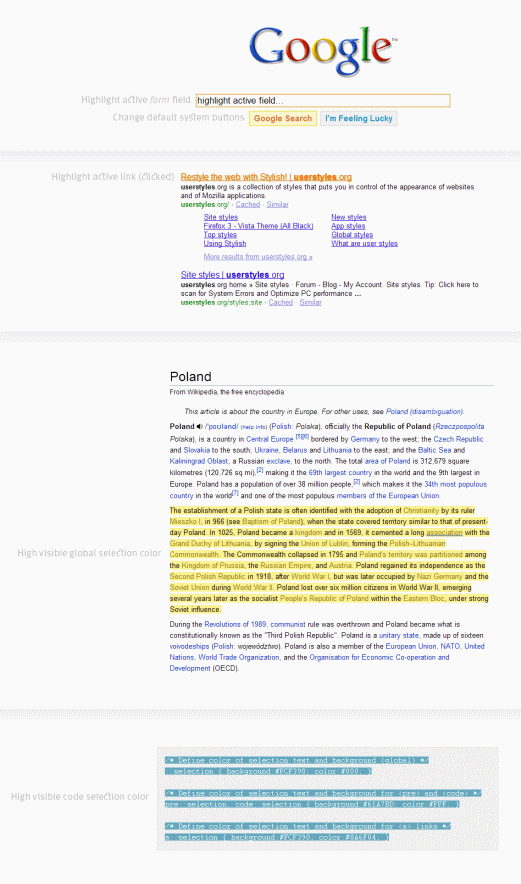Open the Baptism of Poland link
521x884 pixels.
pyautogui.click(x=272, y=522)
